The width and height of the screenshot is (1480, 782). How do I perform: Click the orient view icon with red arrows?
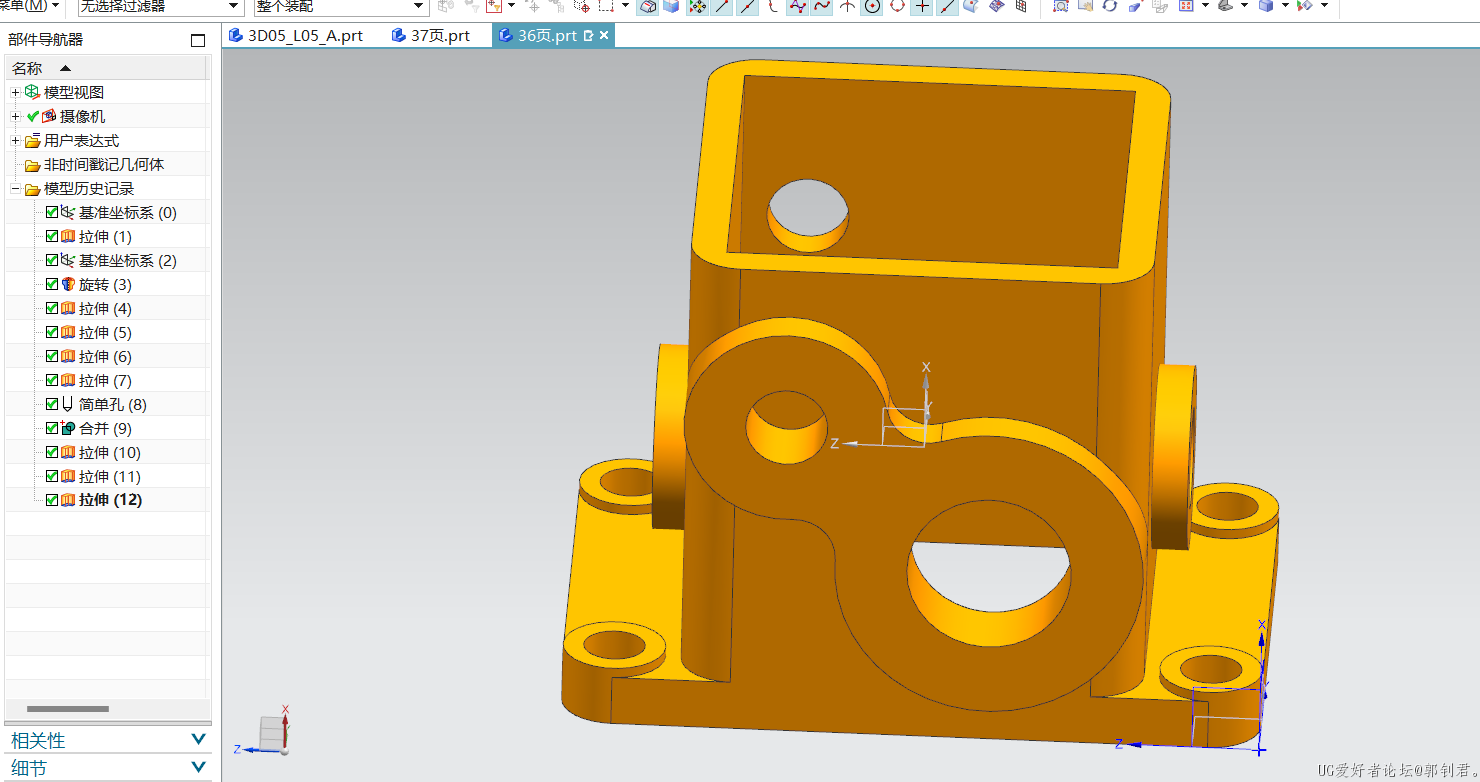point(1185,5)
